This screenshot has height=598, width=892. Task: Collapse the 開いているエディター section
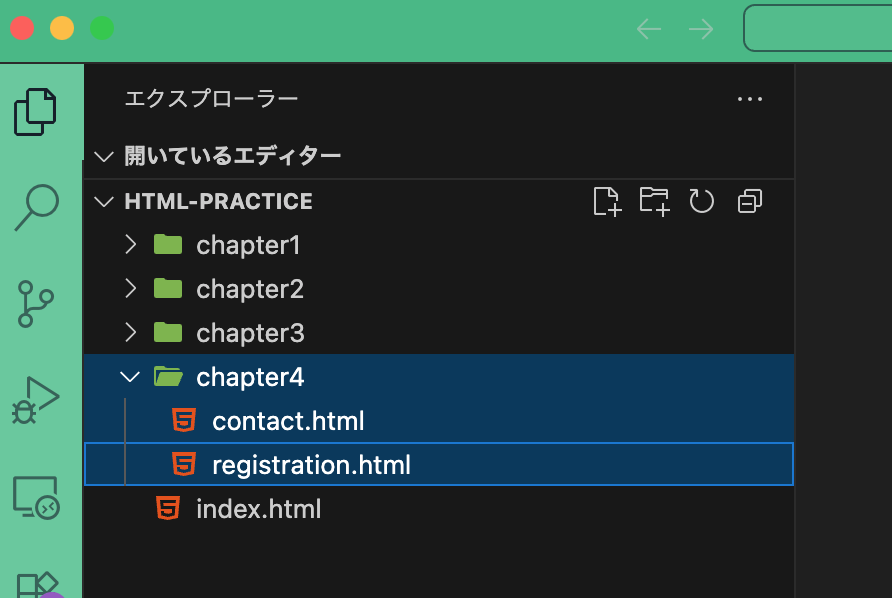(x=103, y=156)
